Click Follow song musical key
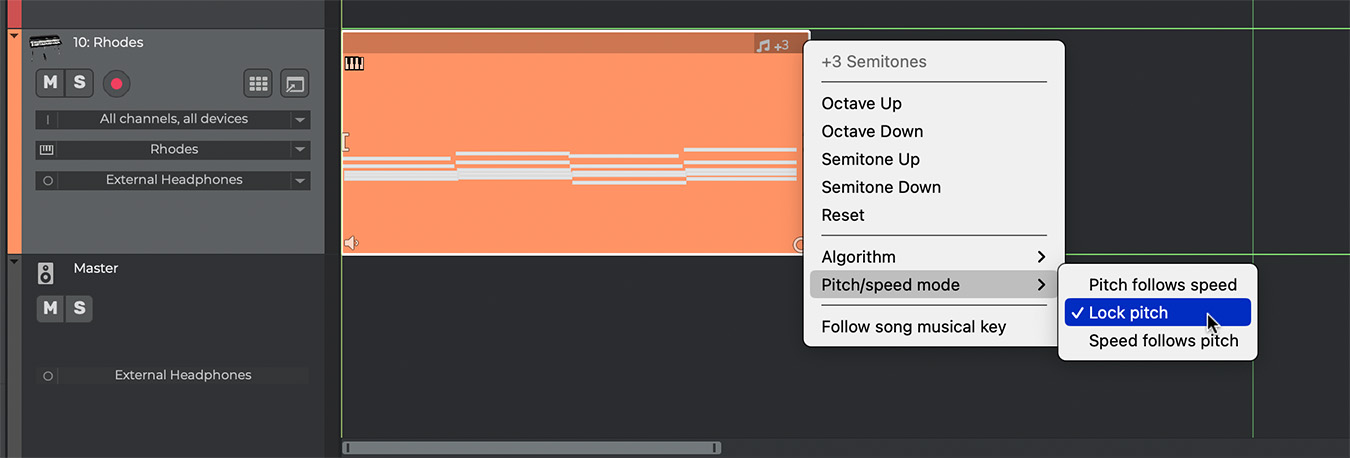Screen dimensions: 1350x458 (913, 327)
